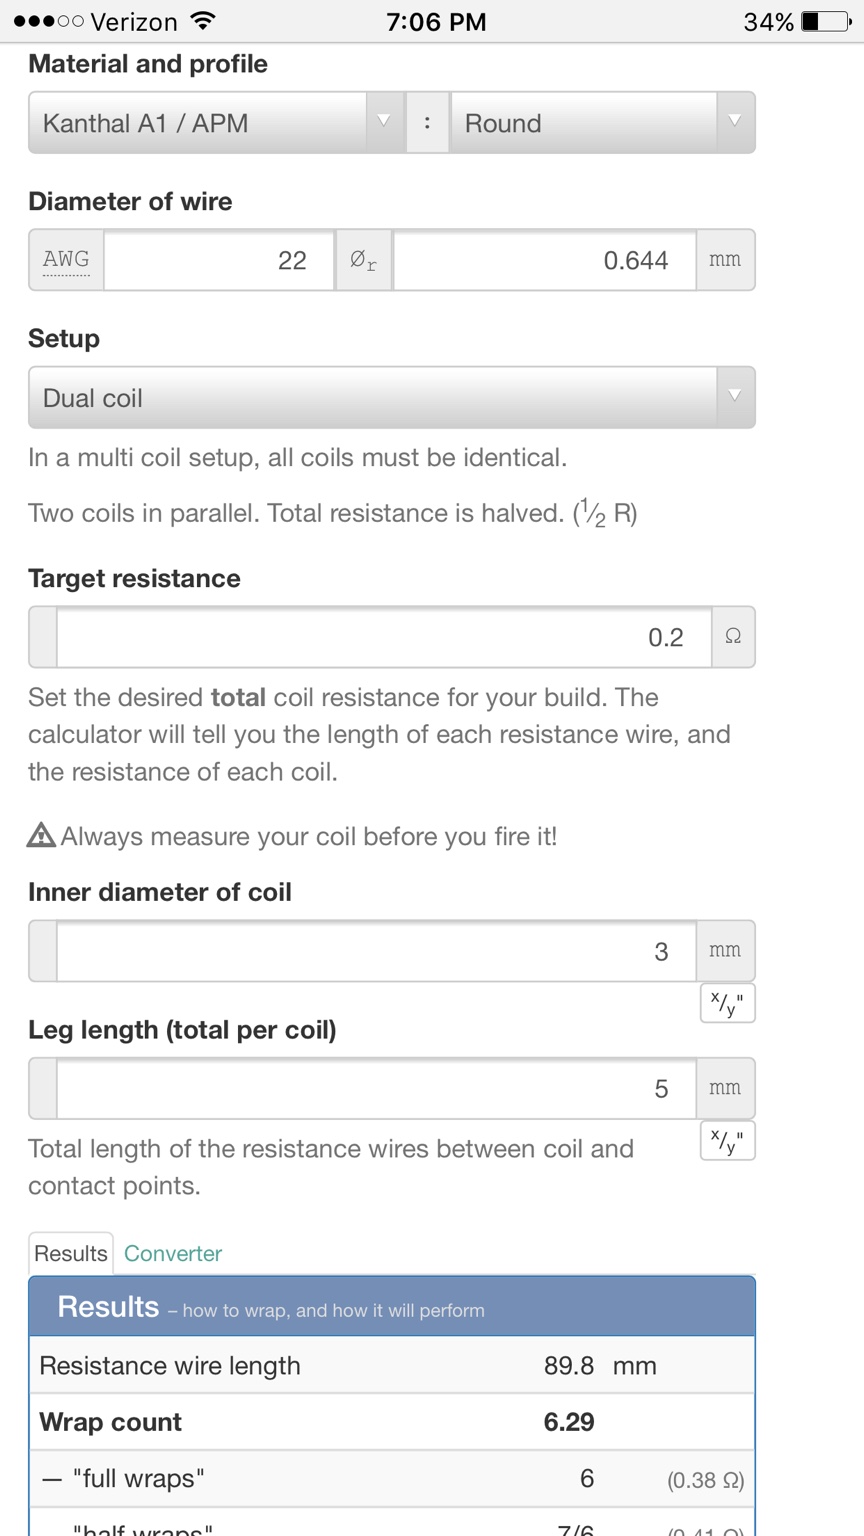Click the AWG unit label

tap(66, 260)
